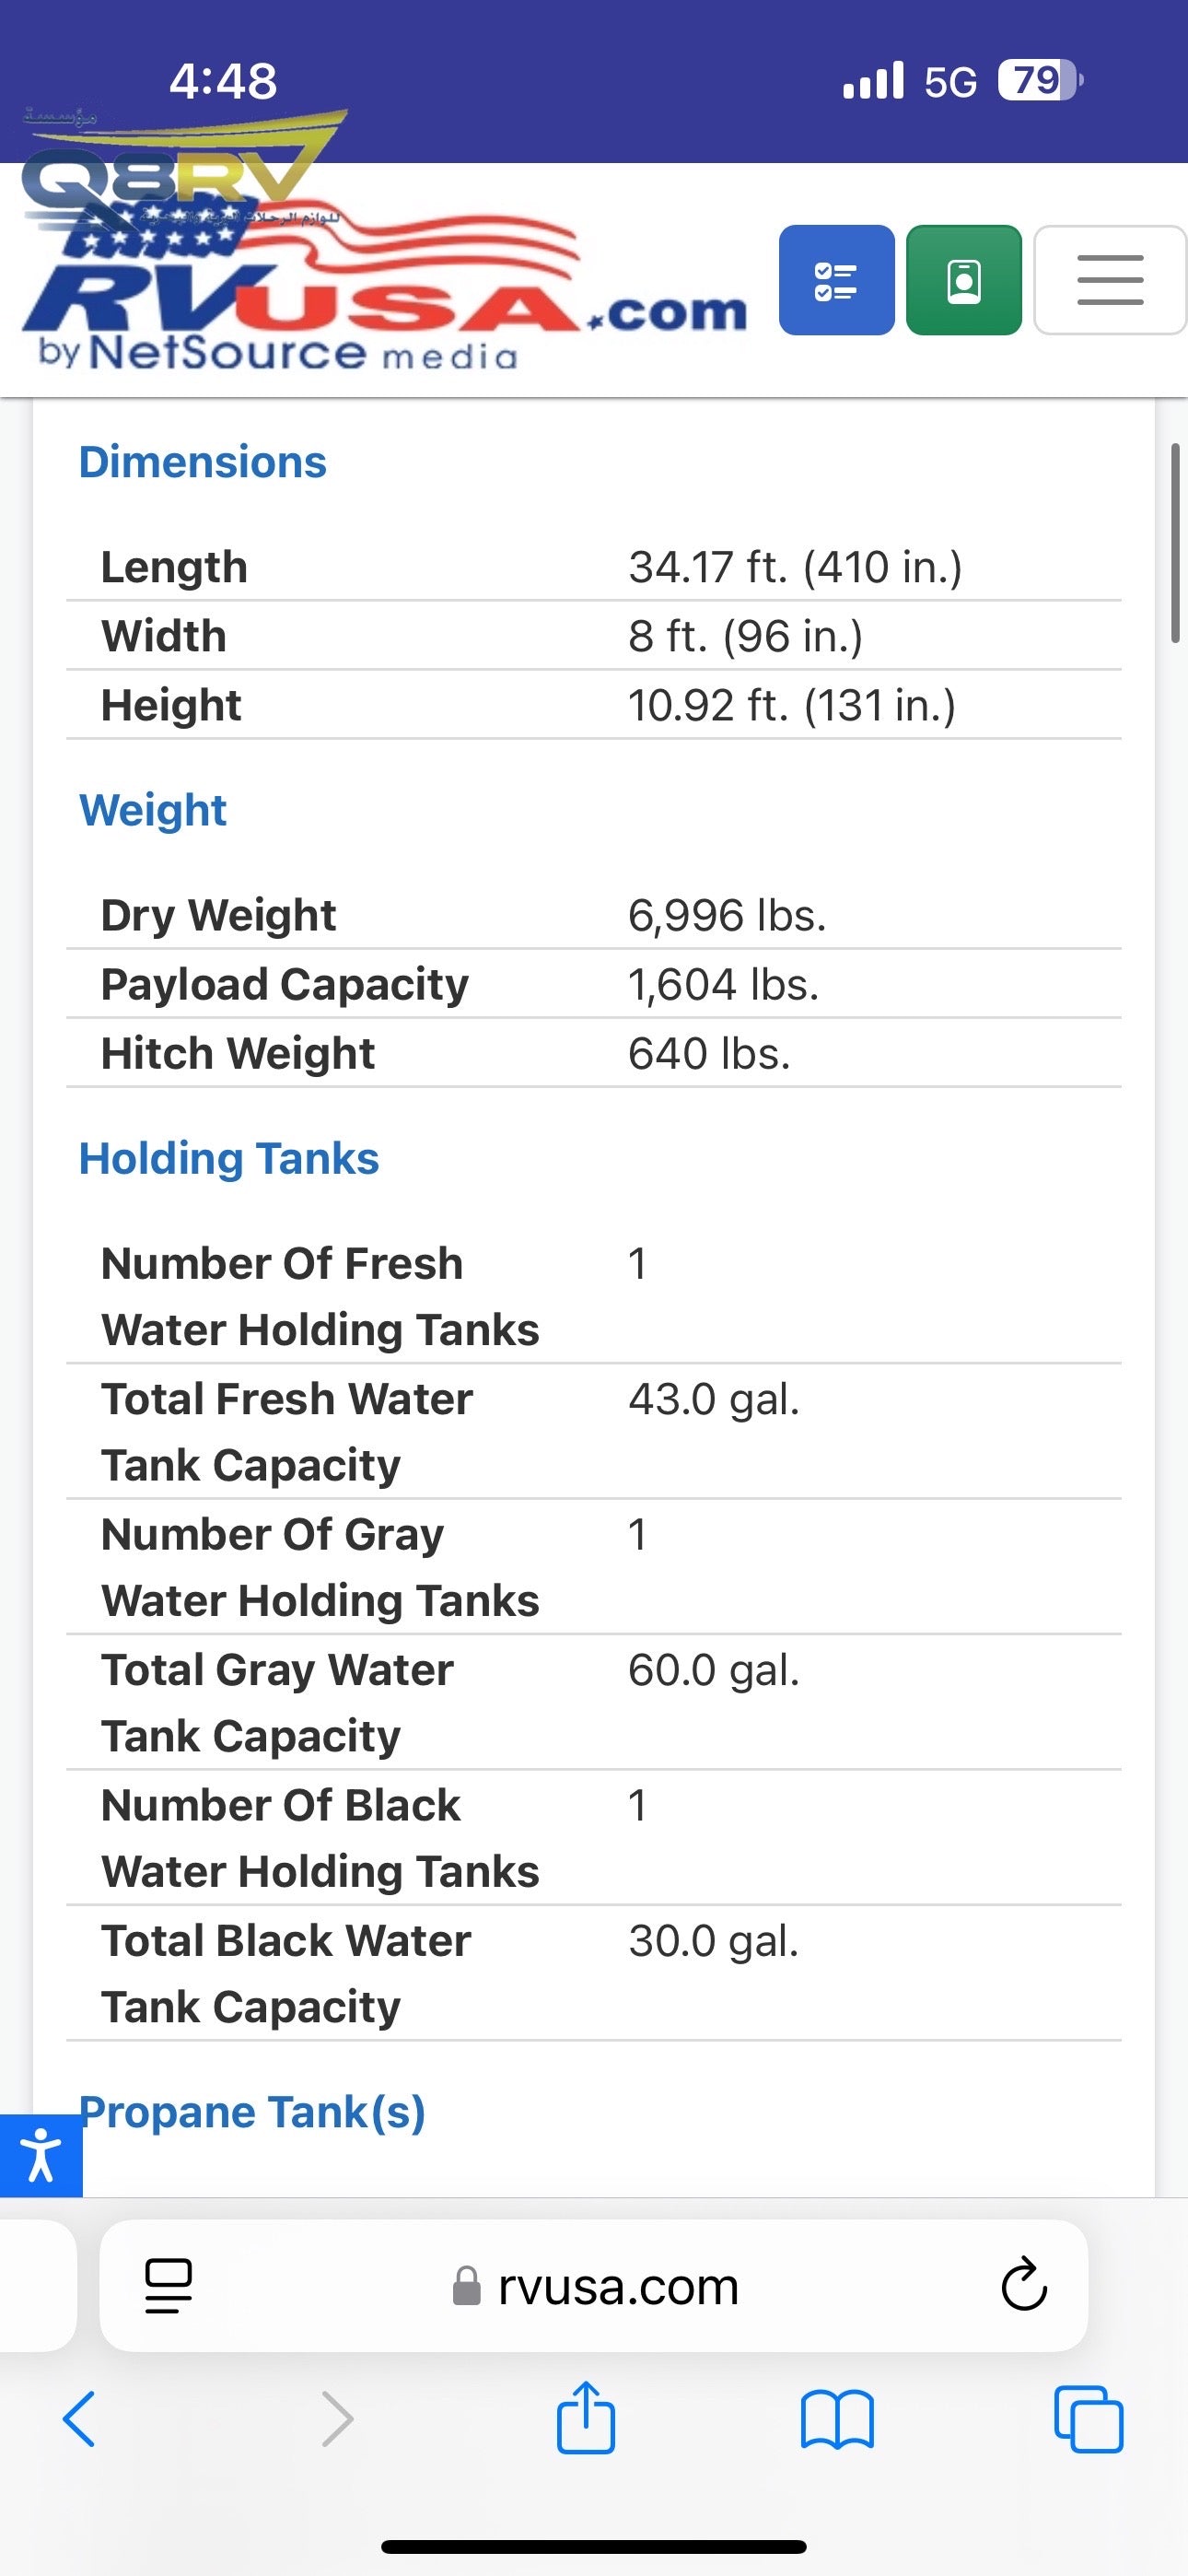Image resolution: width=1188 pixels, height=2576 pixels.
Task: Tap the blue checklist icon button
Action: pos(836,280)
